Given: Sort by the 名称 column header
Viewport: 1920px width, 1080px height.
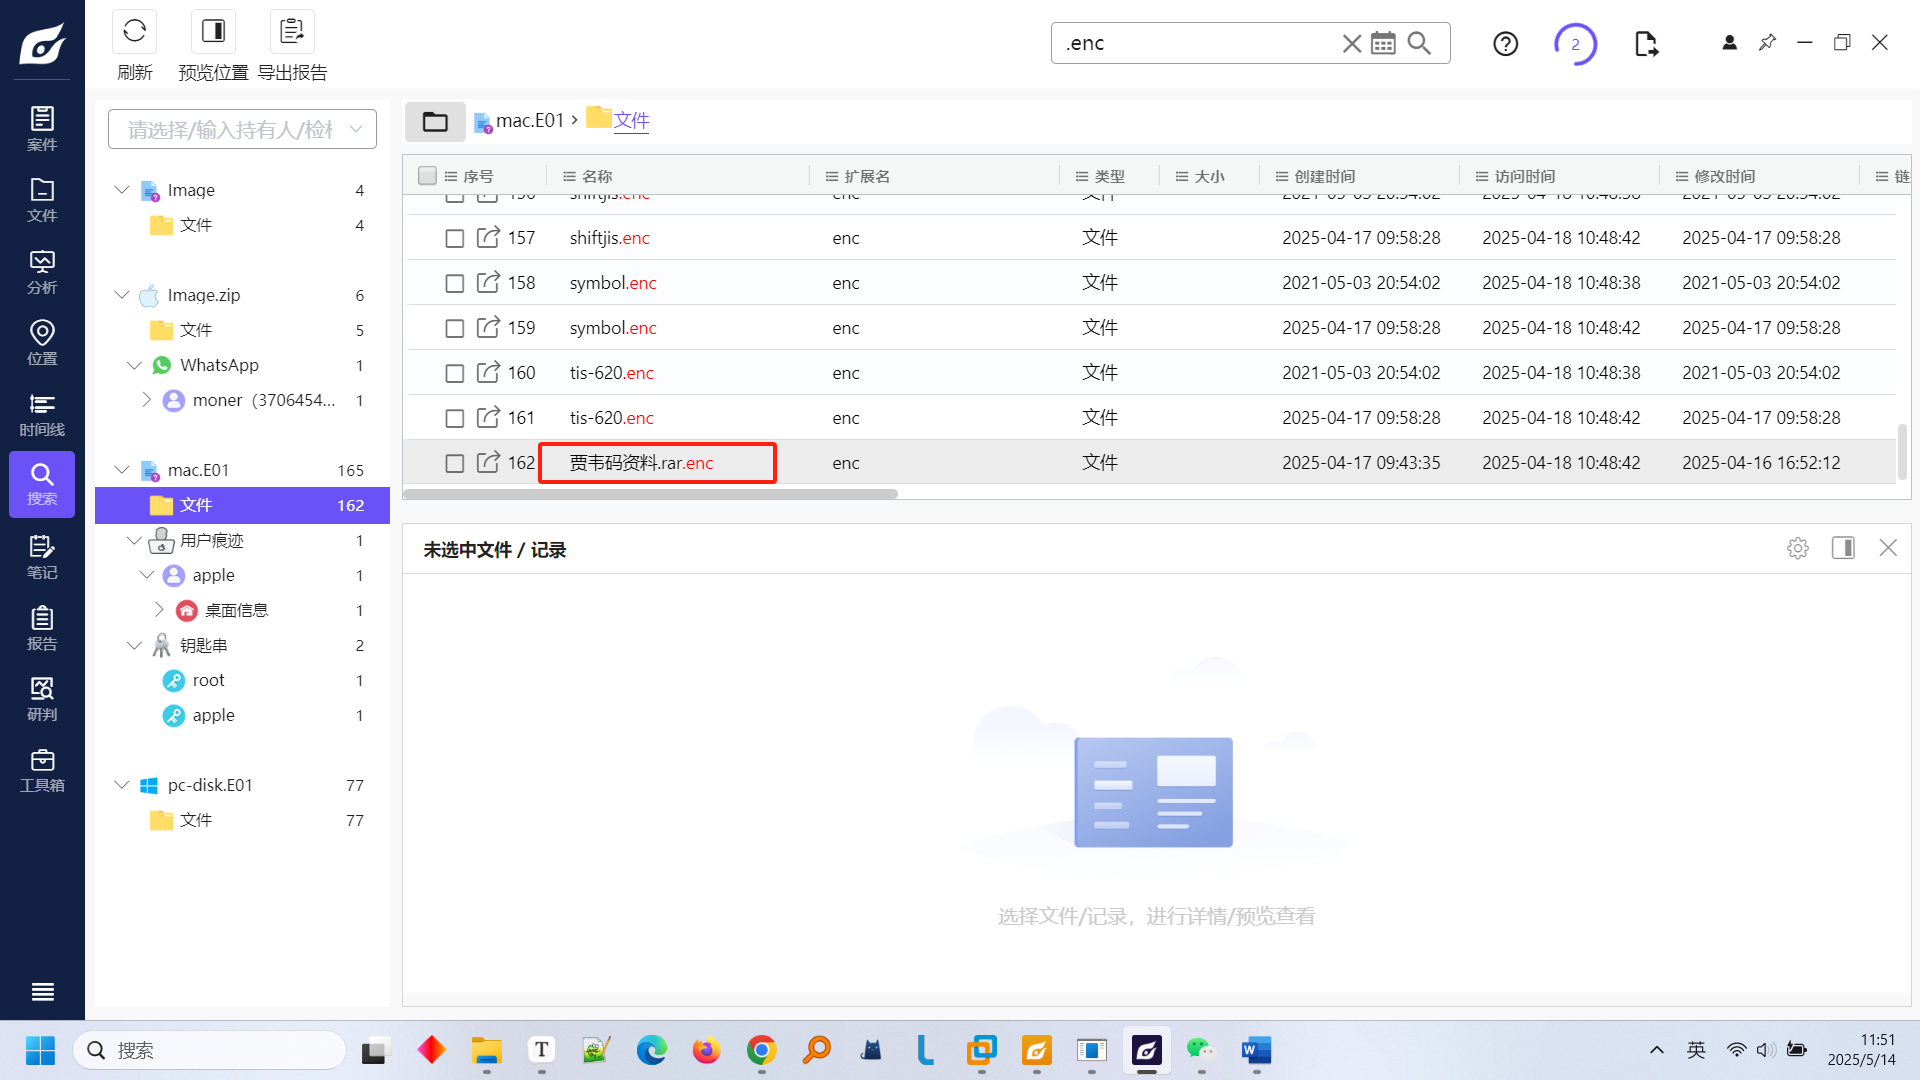Looking at the screenshot, I should click(x=597, y=176).
